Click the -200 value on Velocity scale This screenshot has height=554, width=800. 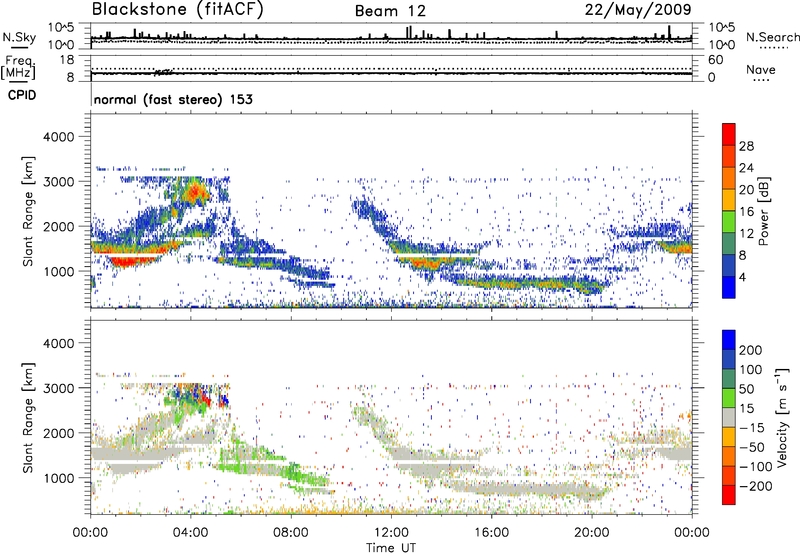click(756, 486)
